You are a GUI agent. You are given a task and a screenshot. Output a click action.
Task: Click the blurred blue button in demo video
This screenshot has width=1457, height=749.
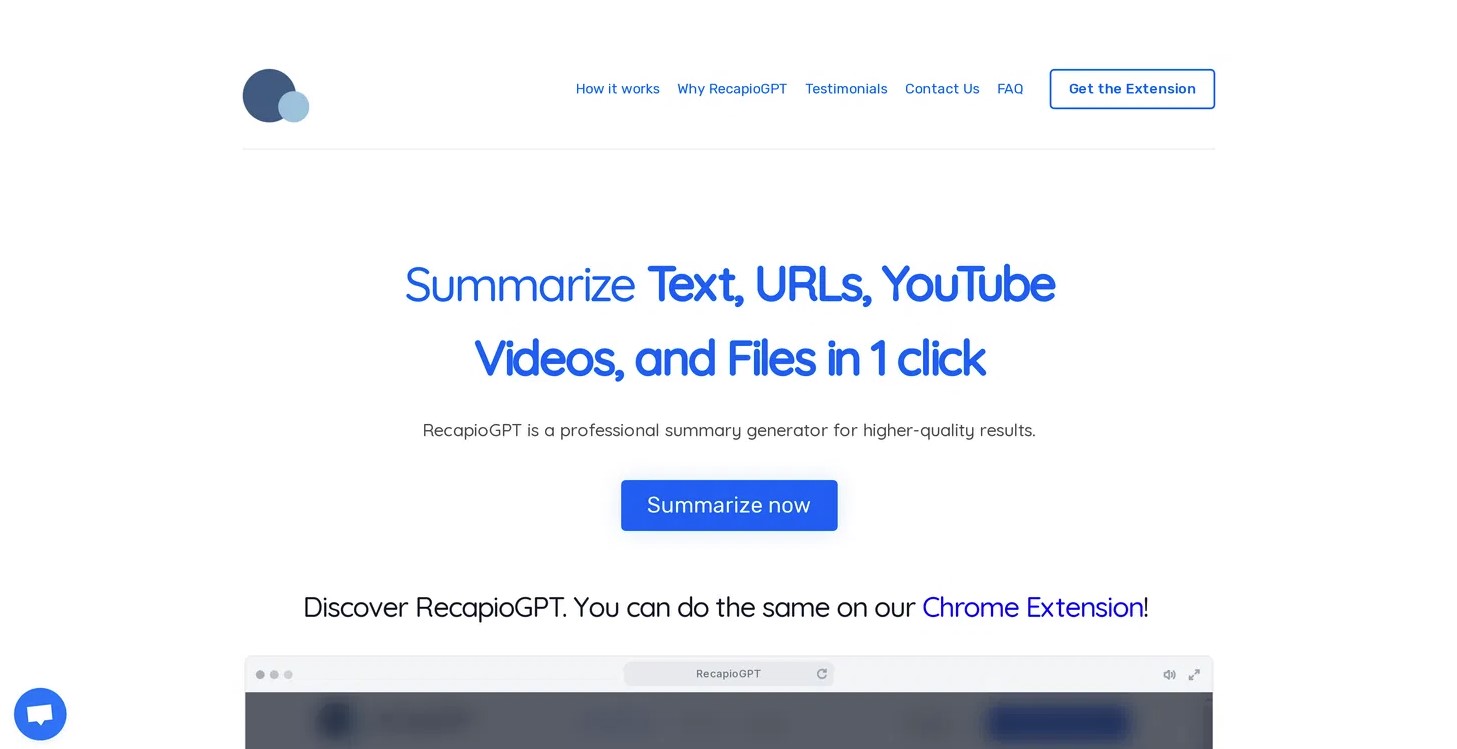click(x=1058, y=722)
